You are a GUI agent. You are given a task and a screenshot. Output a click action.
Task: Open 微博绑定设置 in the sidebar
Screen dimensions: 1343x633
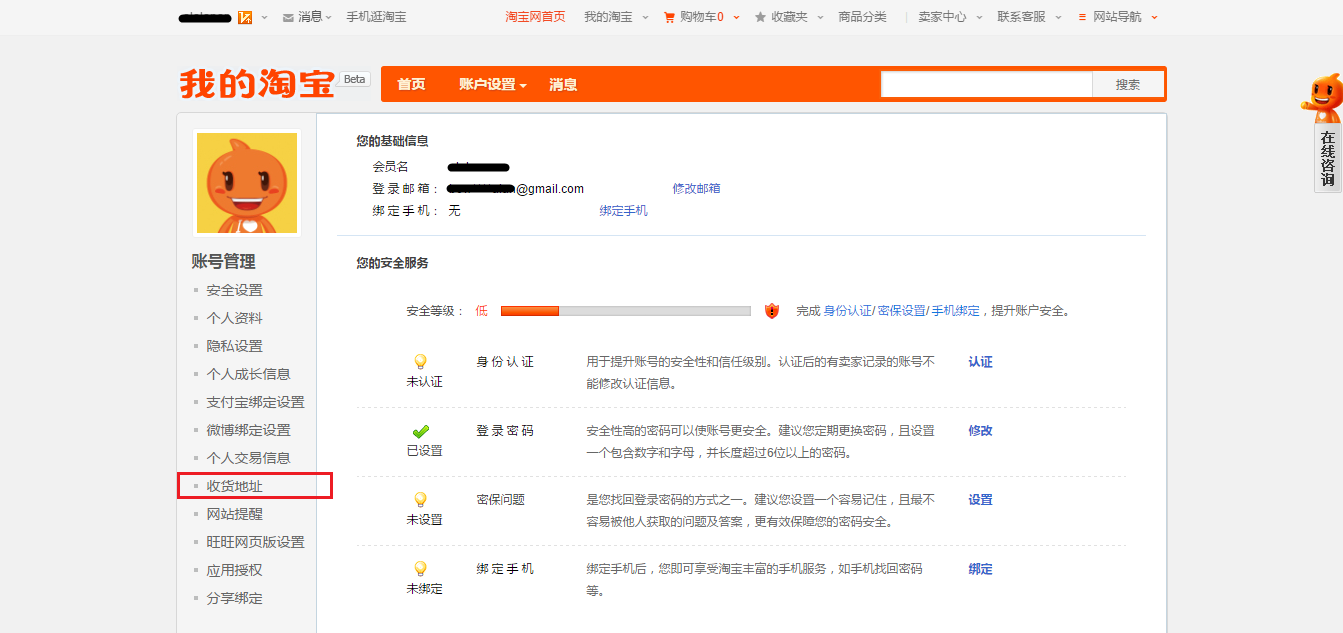tap(249, 430)
